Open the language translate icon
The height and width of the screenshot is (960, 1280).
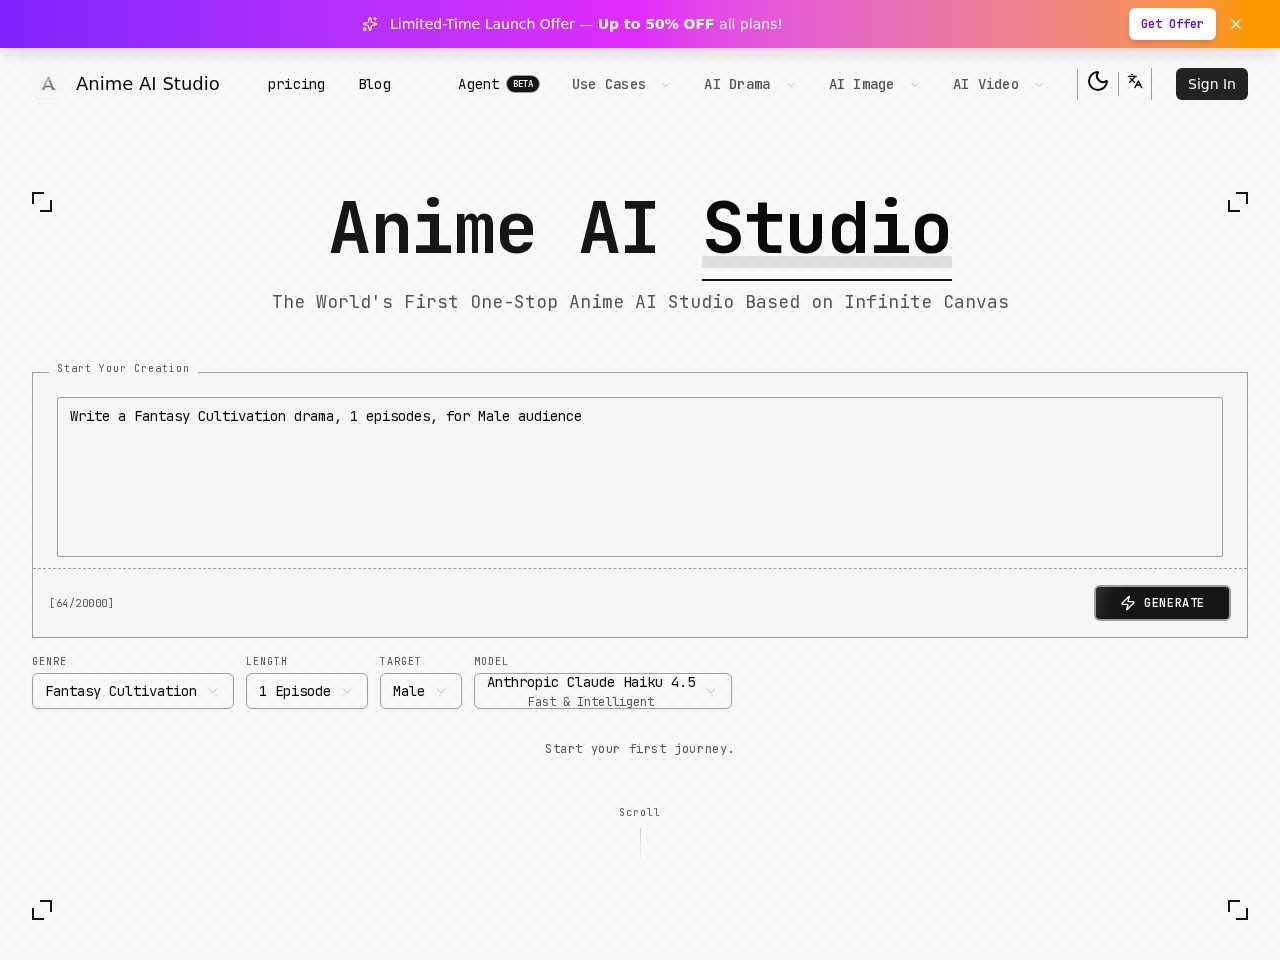(x=1135, y=82)
